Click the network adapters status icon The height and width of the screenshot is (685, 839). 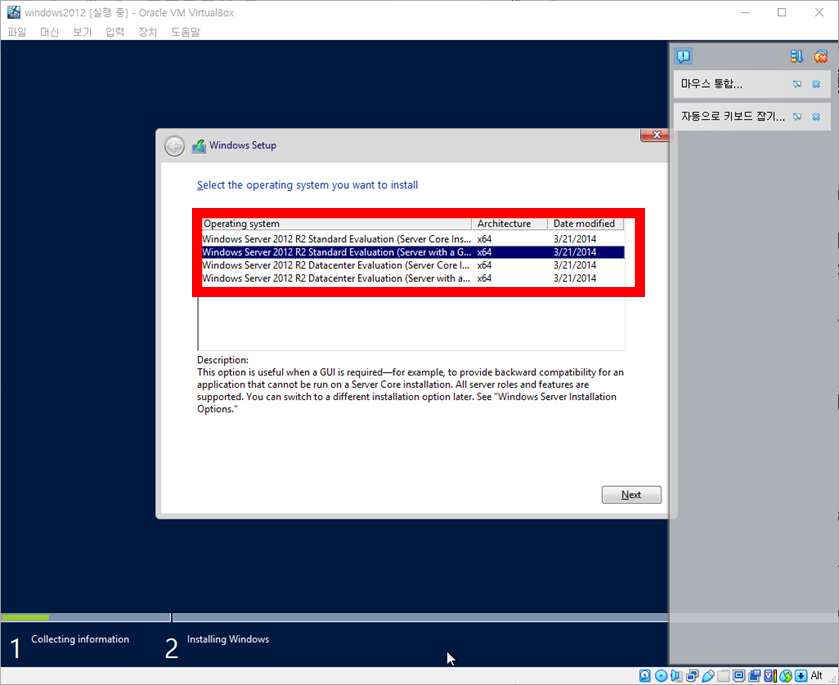point(692,675)
